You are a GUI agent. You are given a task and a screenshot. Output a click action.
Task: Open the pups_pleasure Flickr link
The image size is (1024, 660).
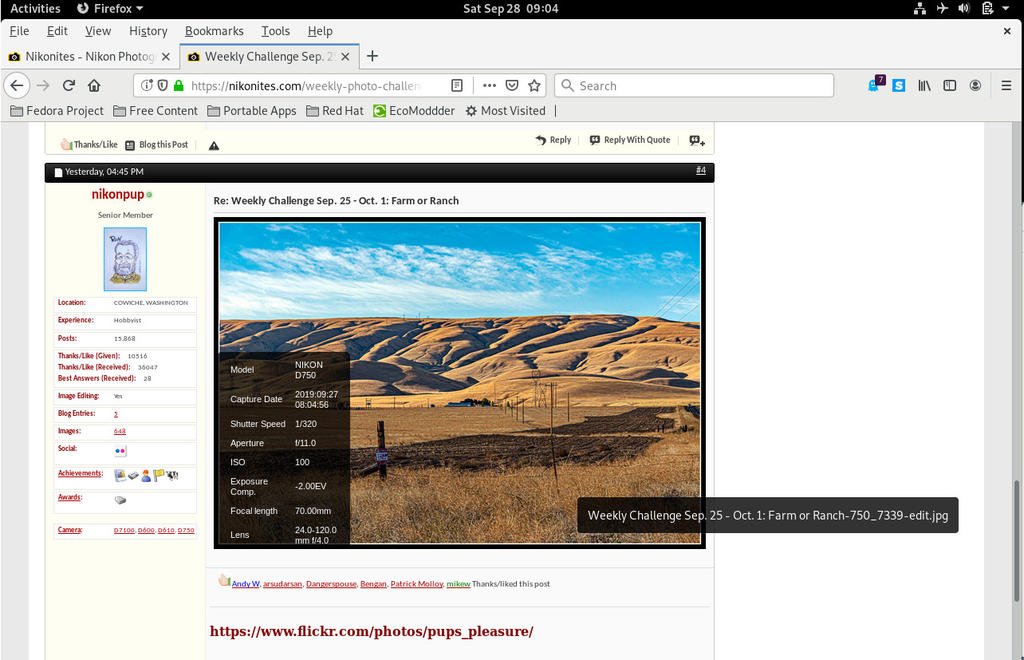pyautogui.click(x=371, y=631)
